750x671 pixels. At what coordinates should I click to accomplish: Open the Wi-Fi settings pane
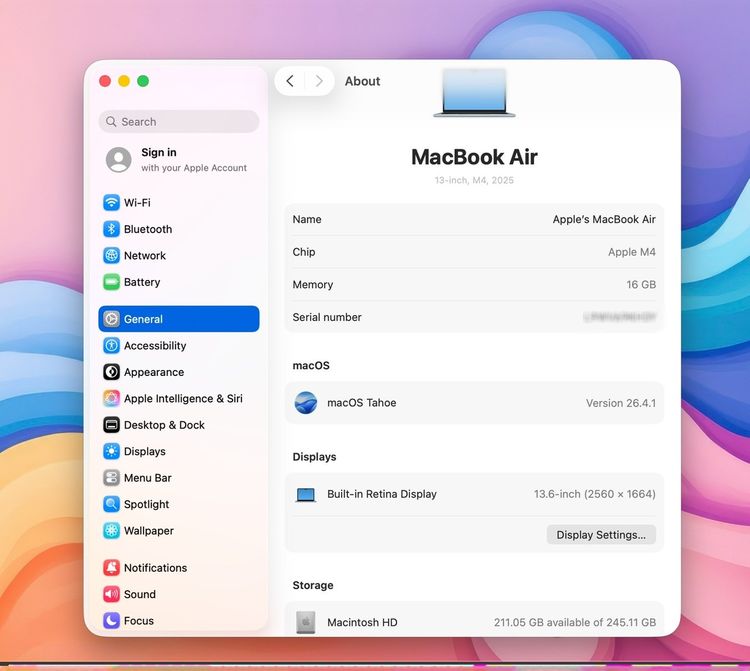(179, 202)
